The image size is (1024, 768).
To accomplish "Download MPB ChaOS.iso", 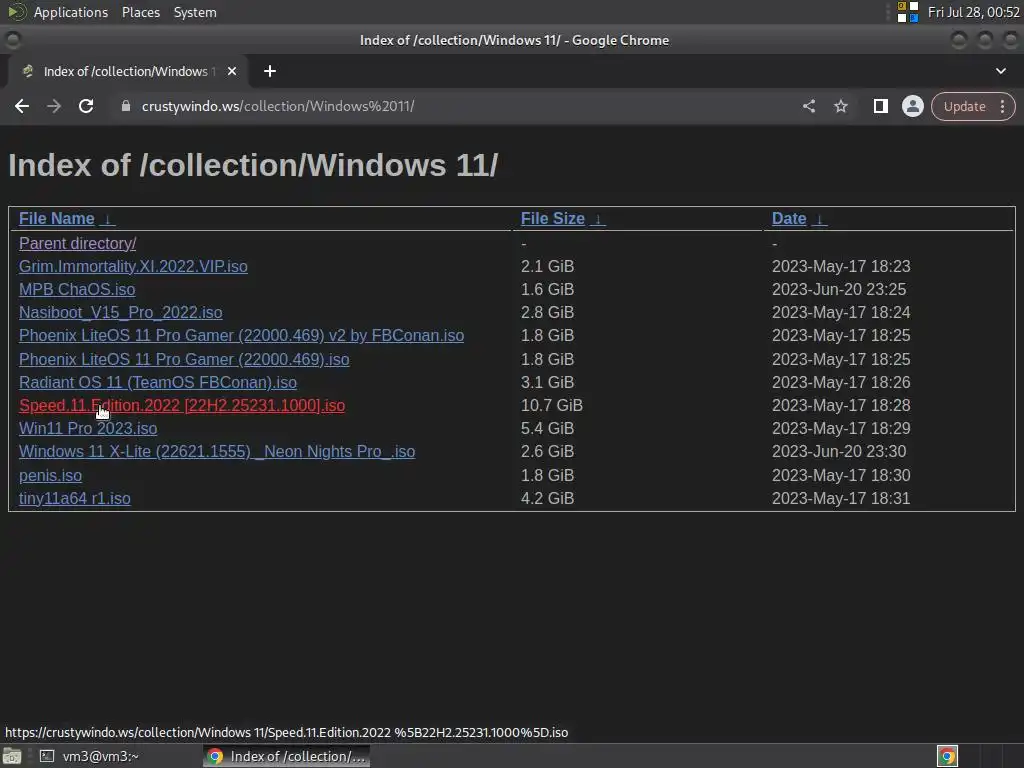I will (77, 289).
